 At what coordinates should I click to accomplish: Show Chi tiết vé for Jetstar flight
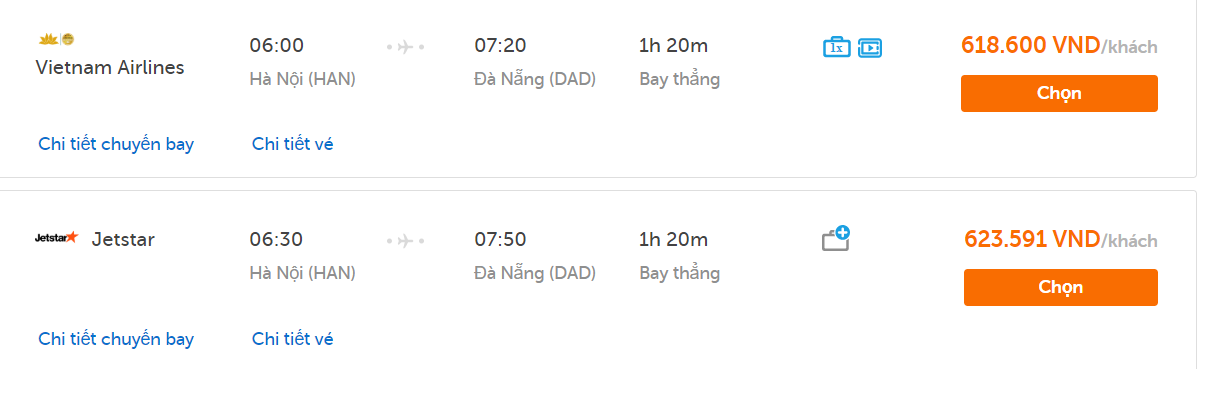(x=292, y=339)
